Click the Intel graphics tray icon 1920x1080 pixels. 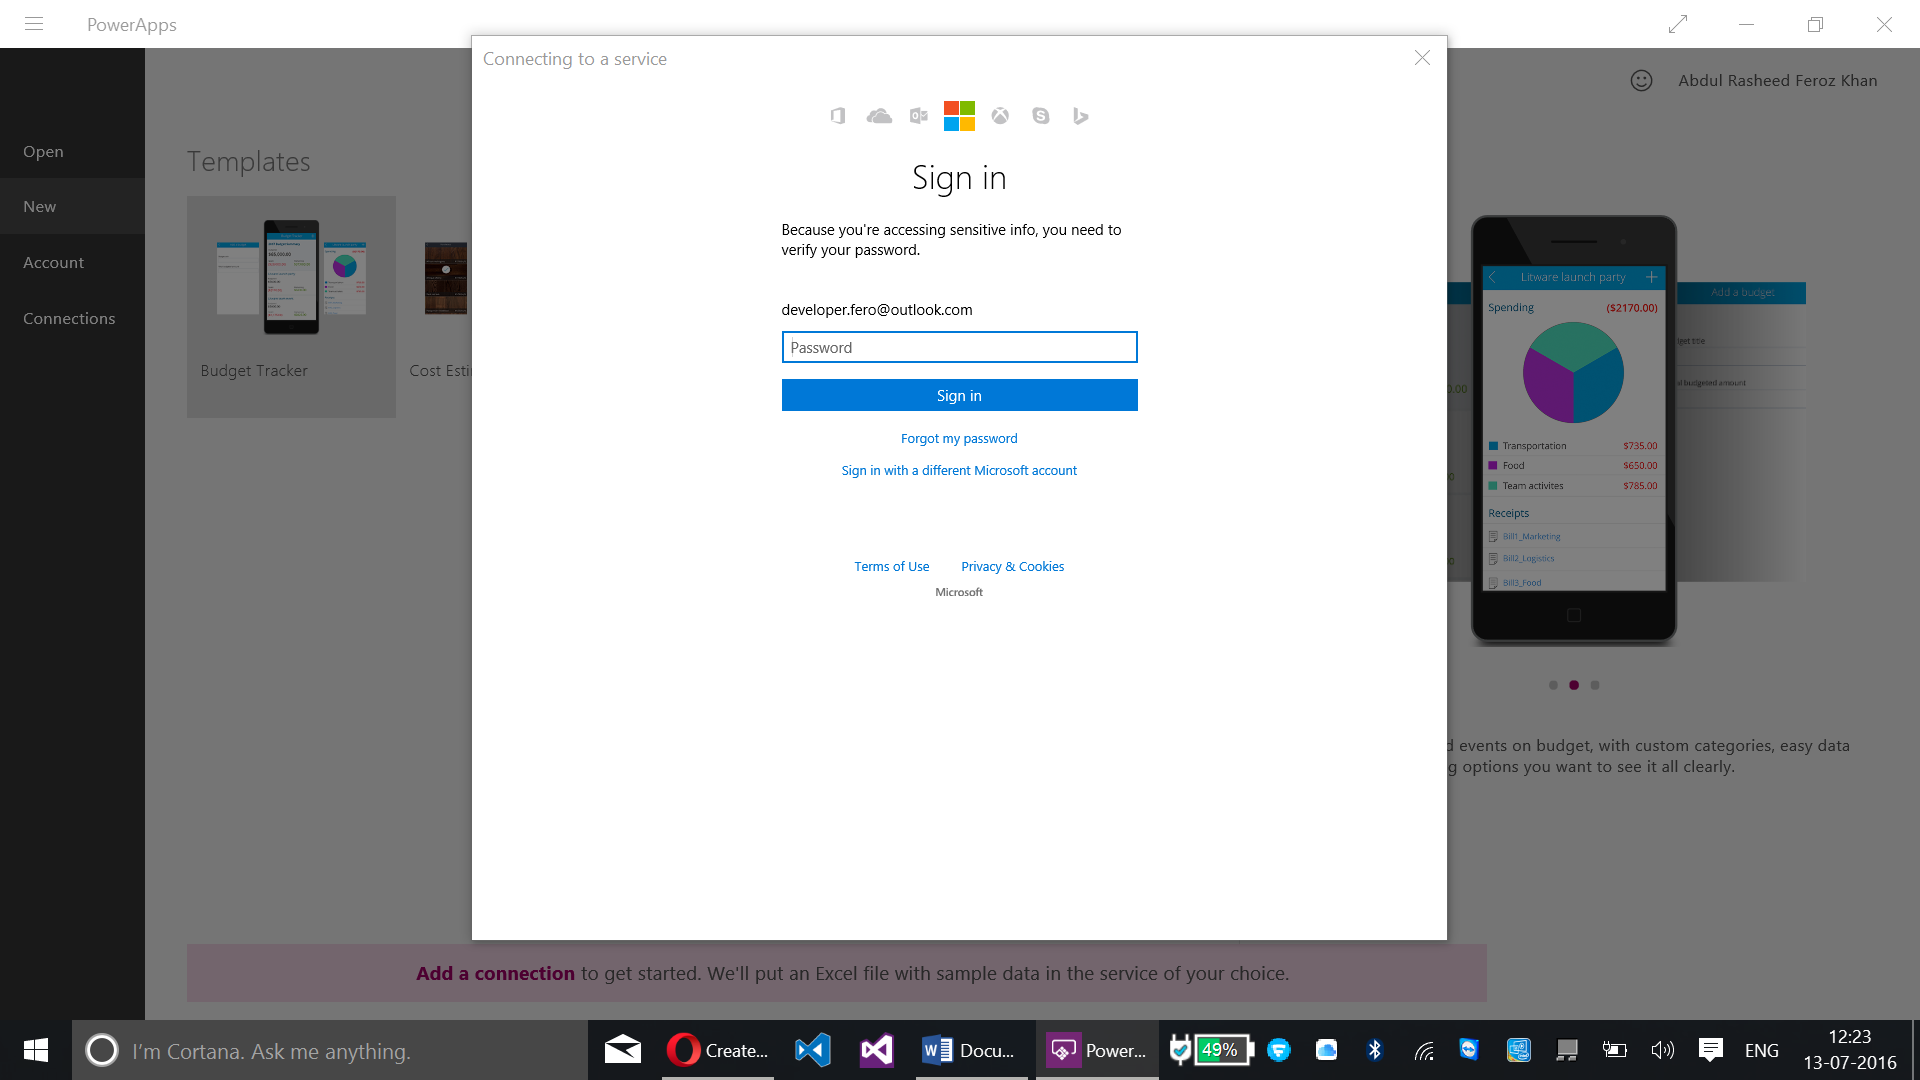1519,1050
